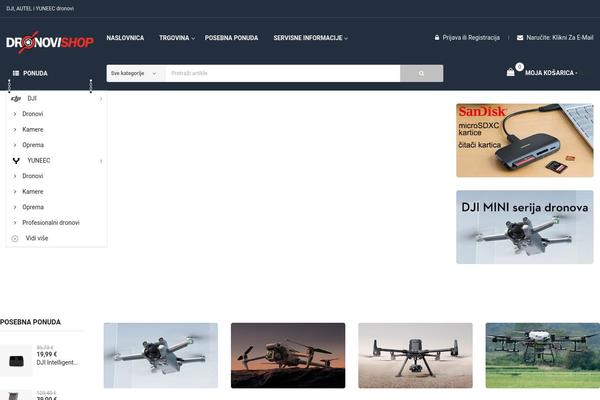Viewport: 600px width, 400px height.
Task: Select Kamere under DJI
Action: click(33, 129)
